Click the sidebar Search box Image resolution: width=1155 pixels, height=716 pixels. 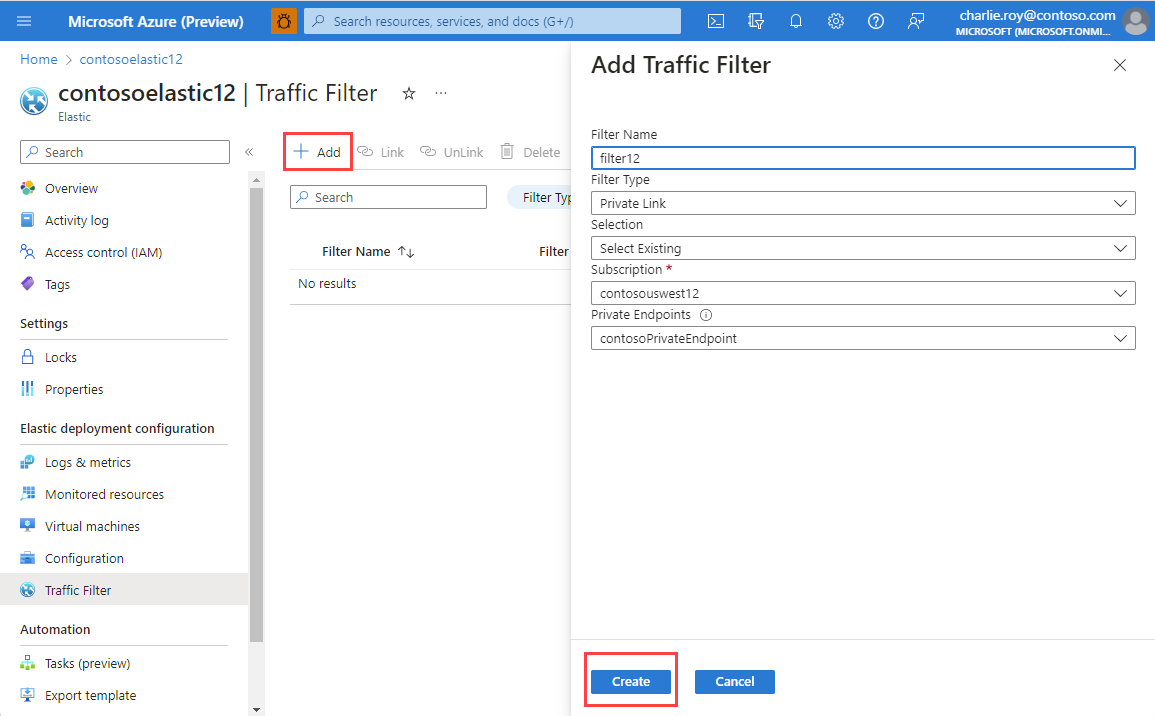pos(124,152)
